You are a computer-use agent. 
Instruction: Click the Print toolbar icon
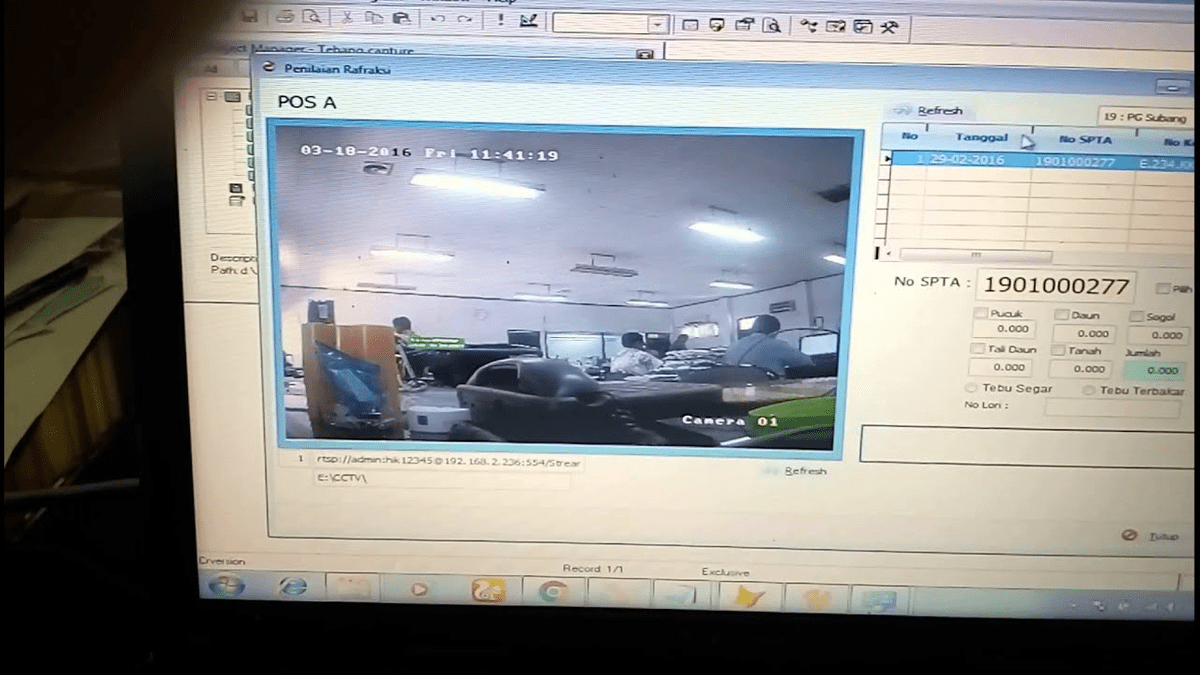(x=285, y=17)
